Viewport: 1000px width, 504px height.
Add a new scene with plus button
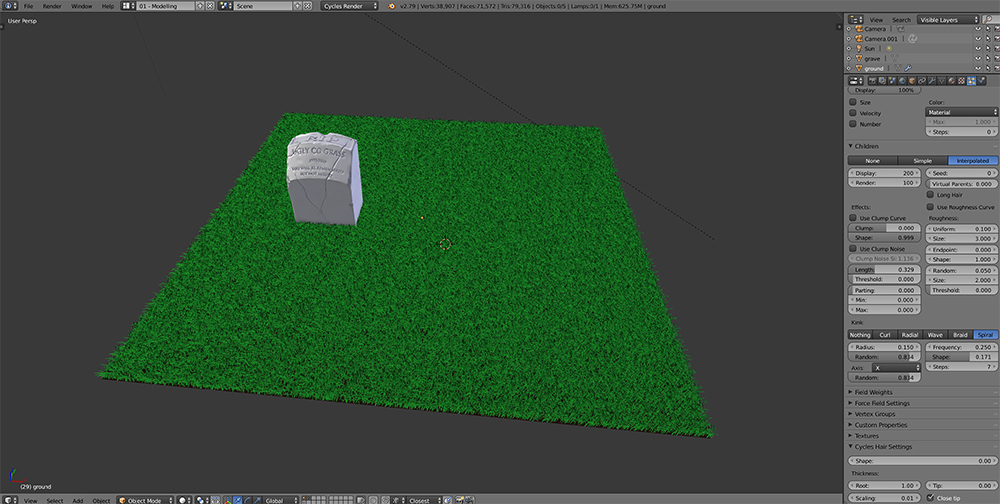(x=298, y=6)
